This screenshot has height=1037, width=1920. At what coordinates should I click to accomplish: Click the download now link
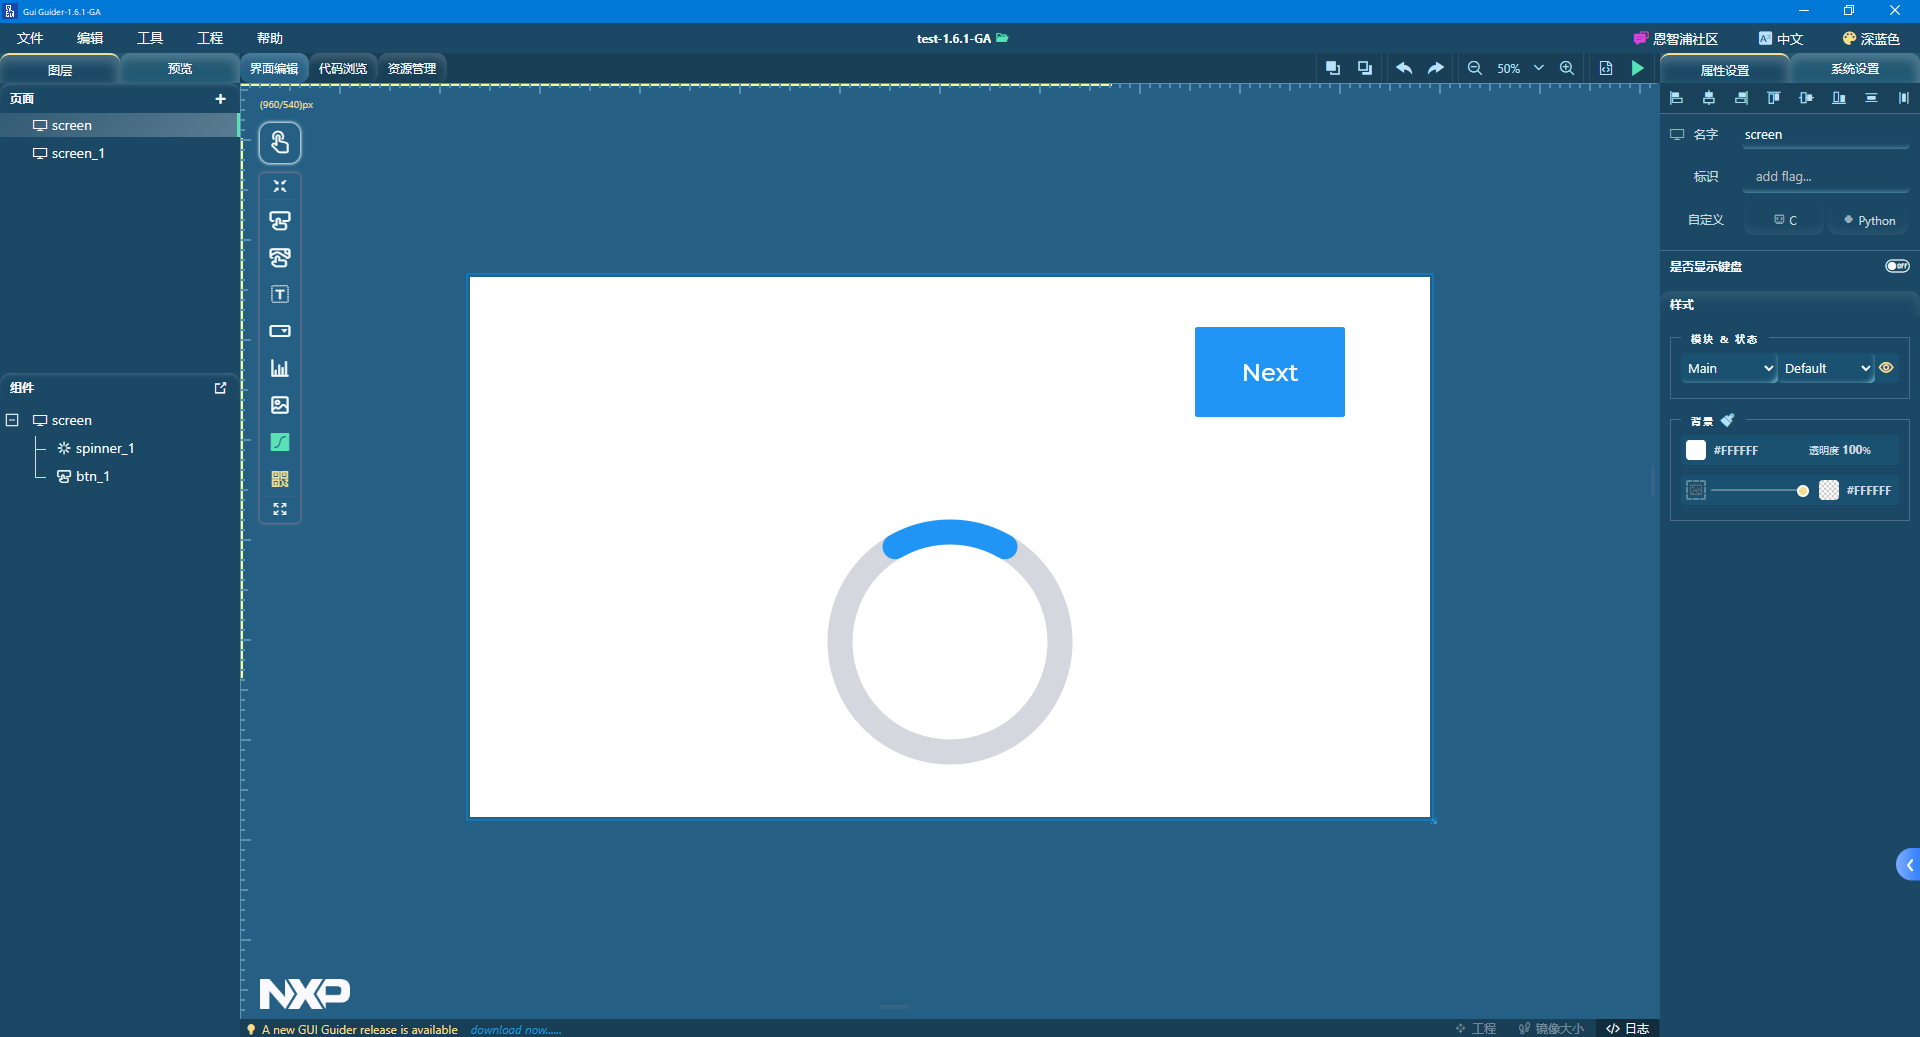click(516, 1029)
